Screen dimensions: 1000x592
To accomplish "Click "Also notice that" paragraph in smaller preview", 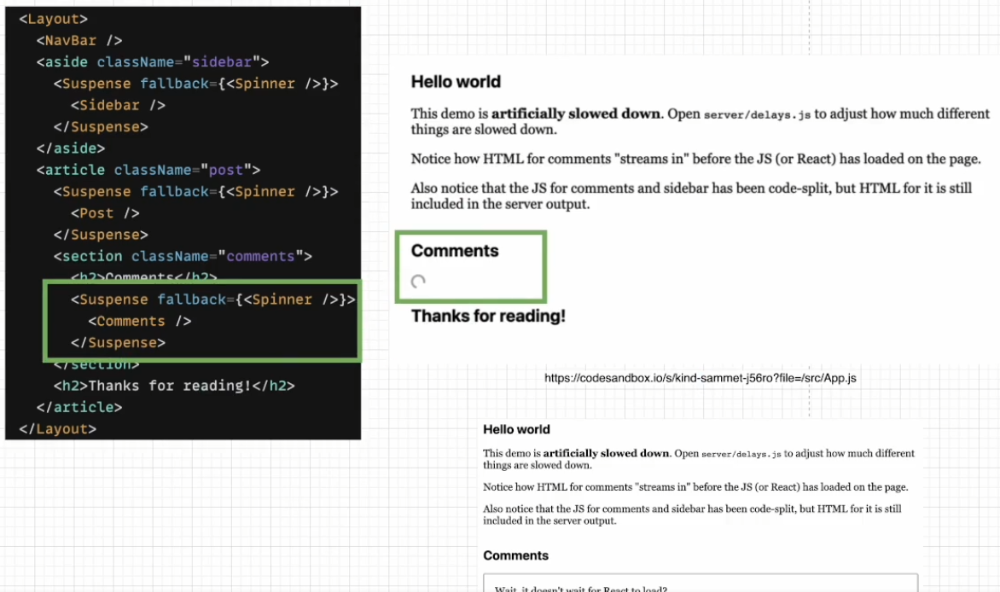I will (692, 515).
